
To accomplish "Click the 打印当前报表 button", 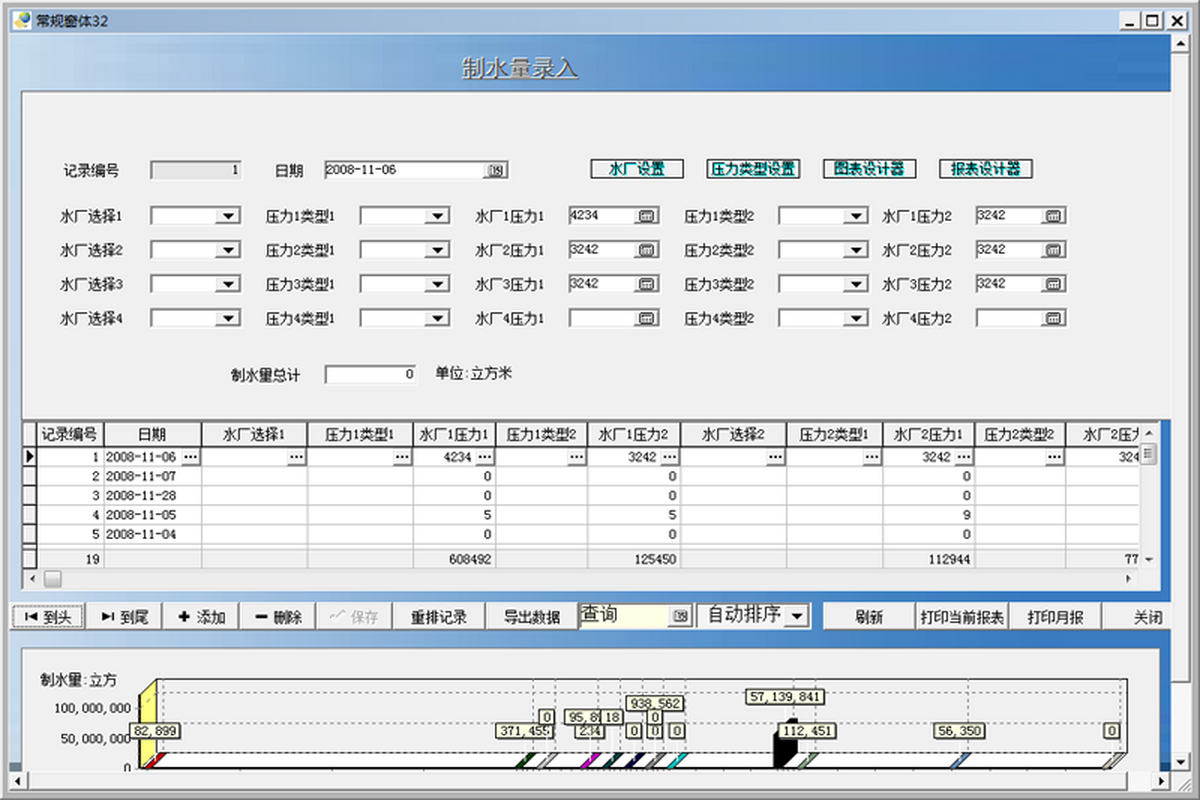I will click(x=962, y=617).
